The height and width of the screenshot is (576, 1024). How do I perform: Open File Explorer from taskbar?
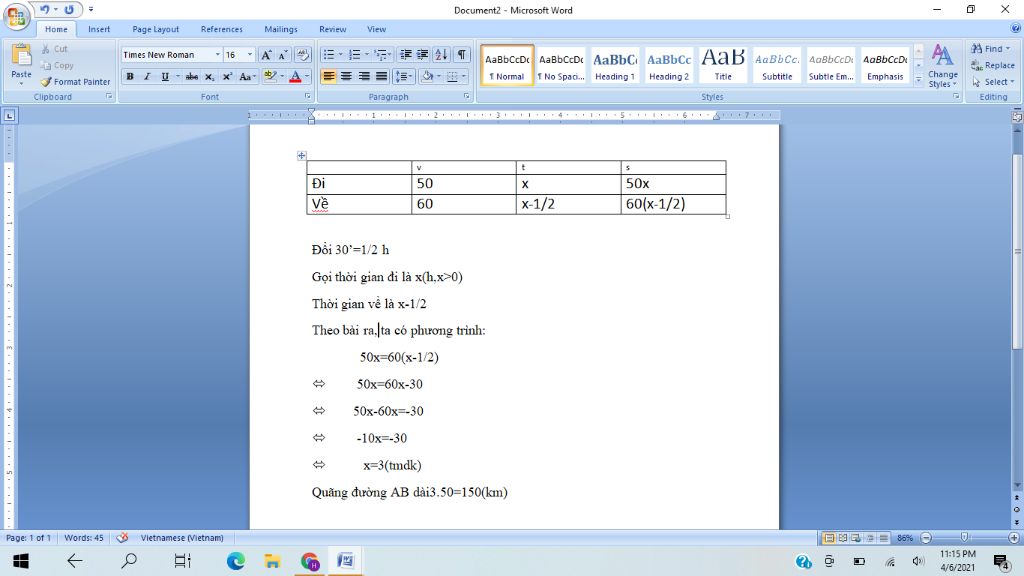click(x=272, y=561)
